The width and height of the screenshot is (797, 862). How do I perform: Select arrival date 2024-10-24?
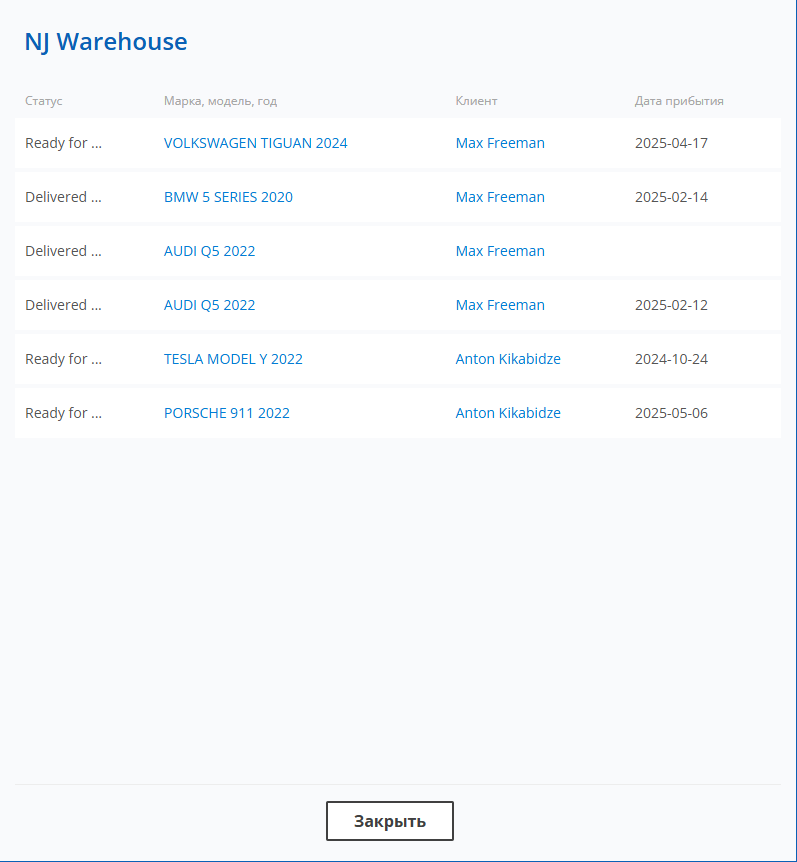pyautogui.click(x=671, y=359)
